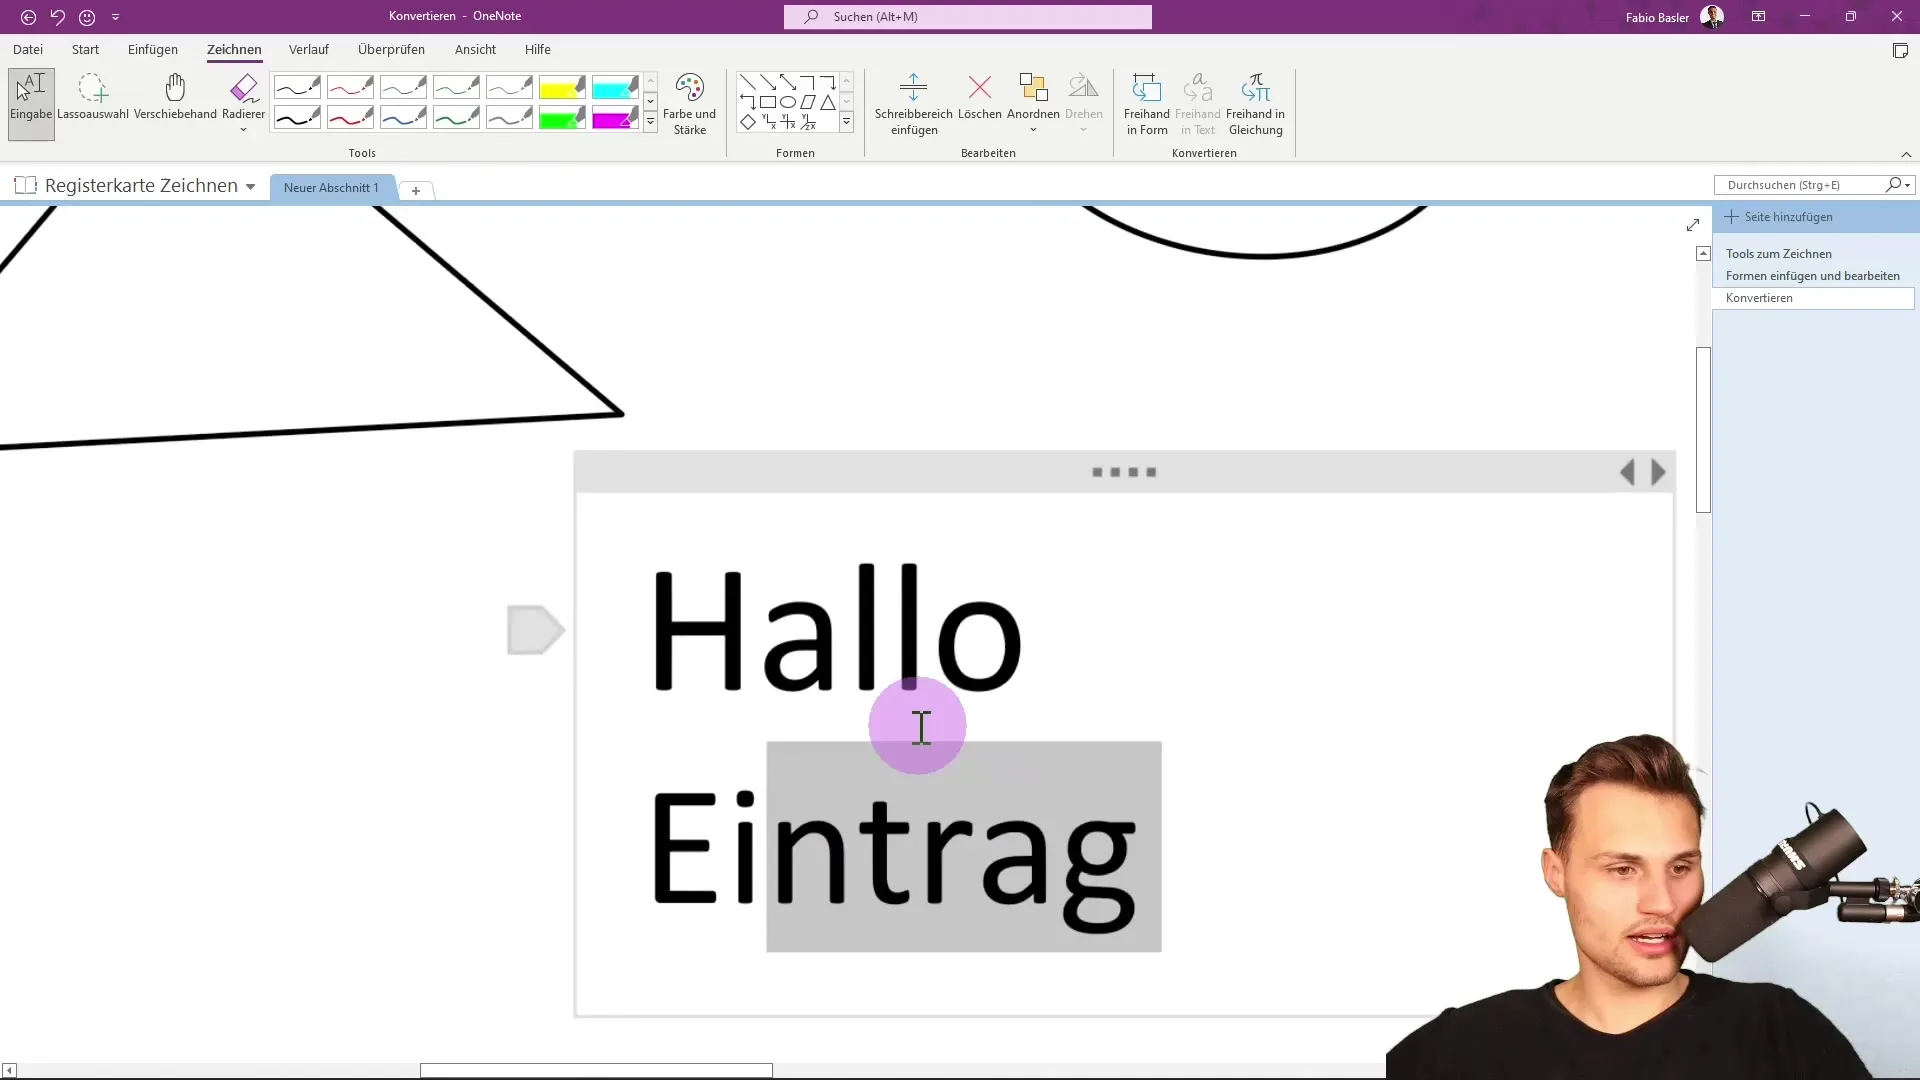Toggle full page view expand arrows

pyautogui.click(x=1693, y=225)
